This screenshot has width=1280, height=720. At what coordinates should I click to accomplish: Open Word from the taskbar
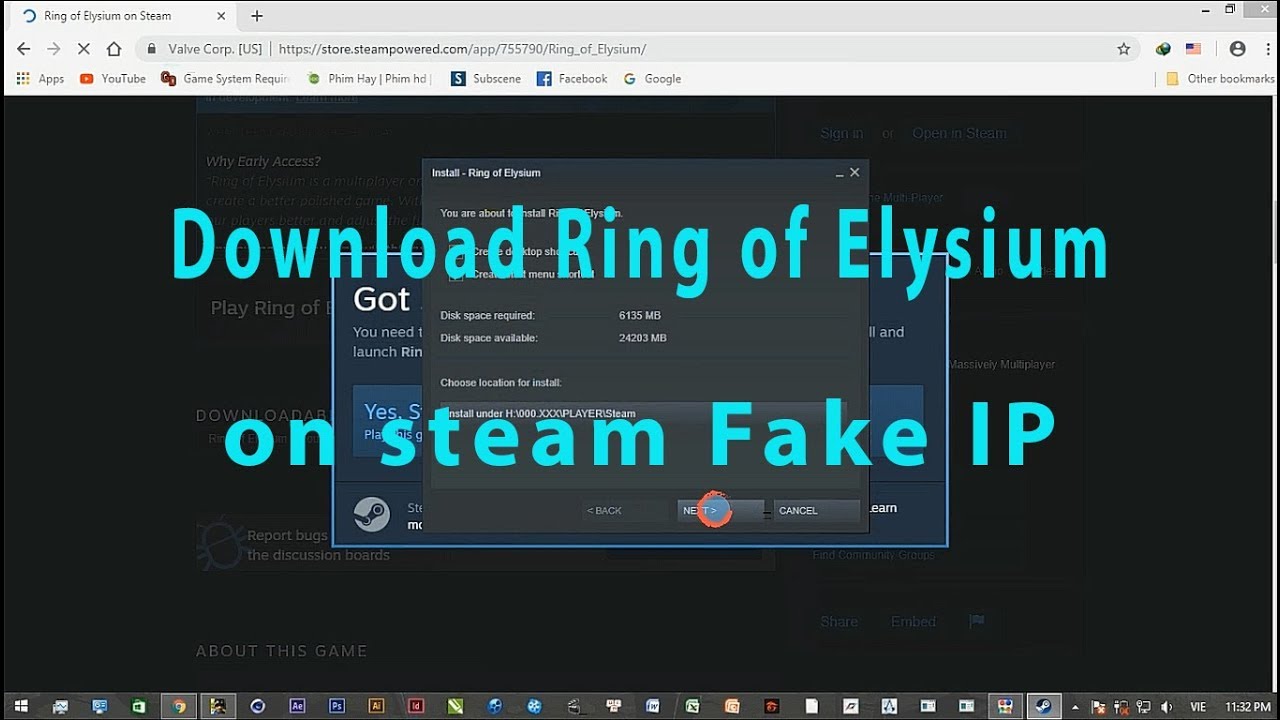[x=653, y=706]
